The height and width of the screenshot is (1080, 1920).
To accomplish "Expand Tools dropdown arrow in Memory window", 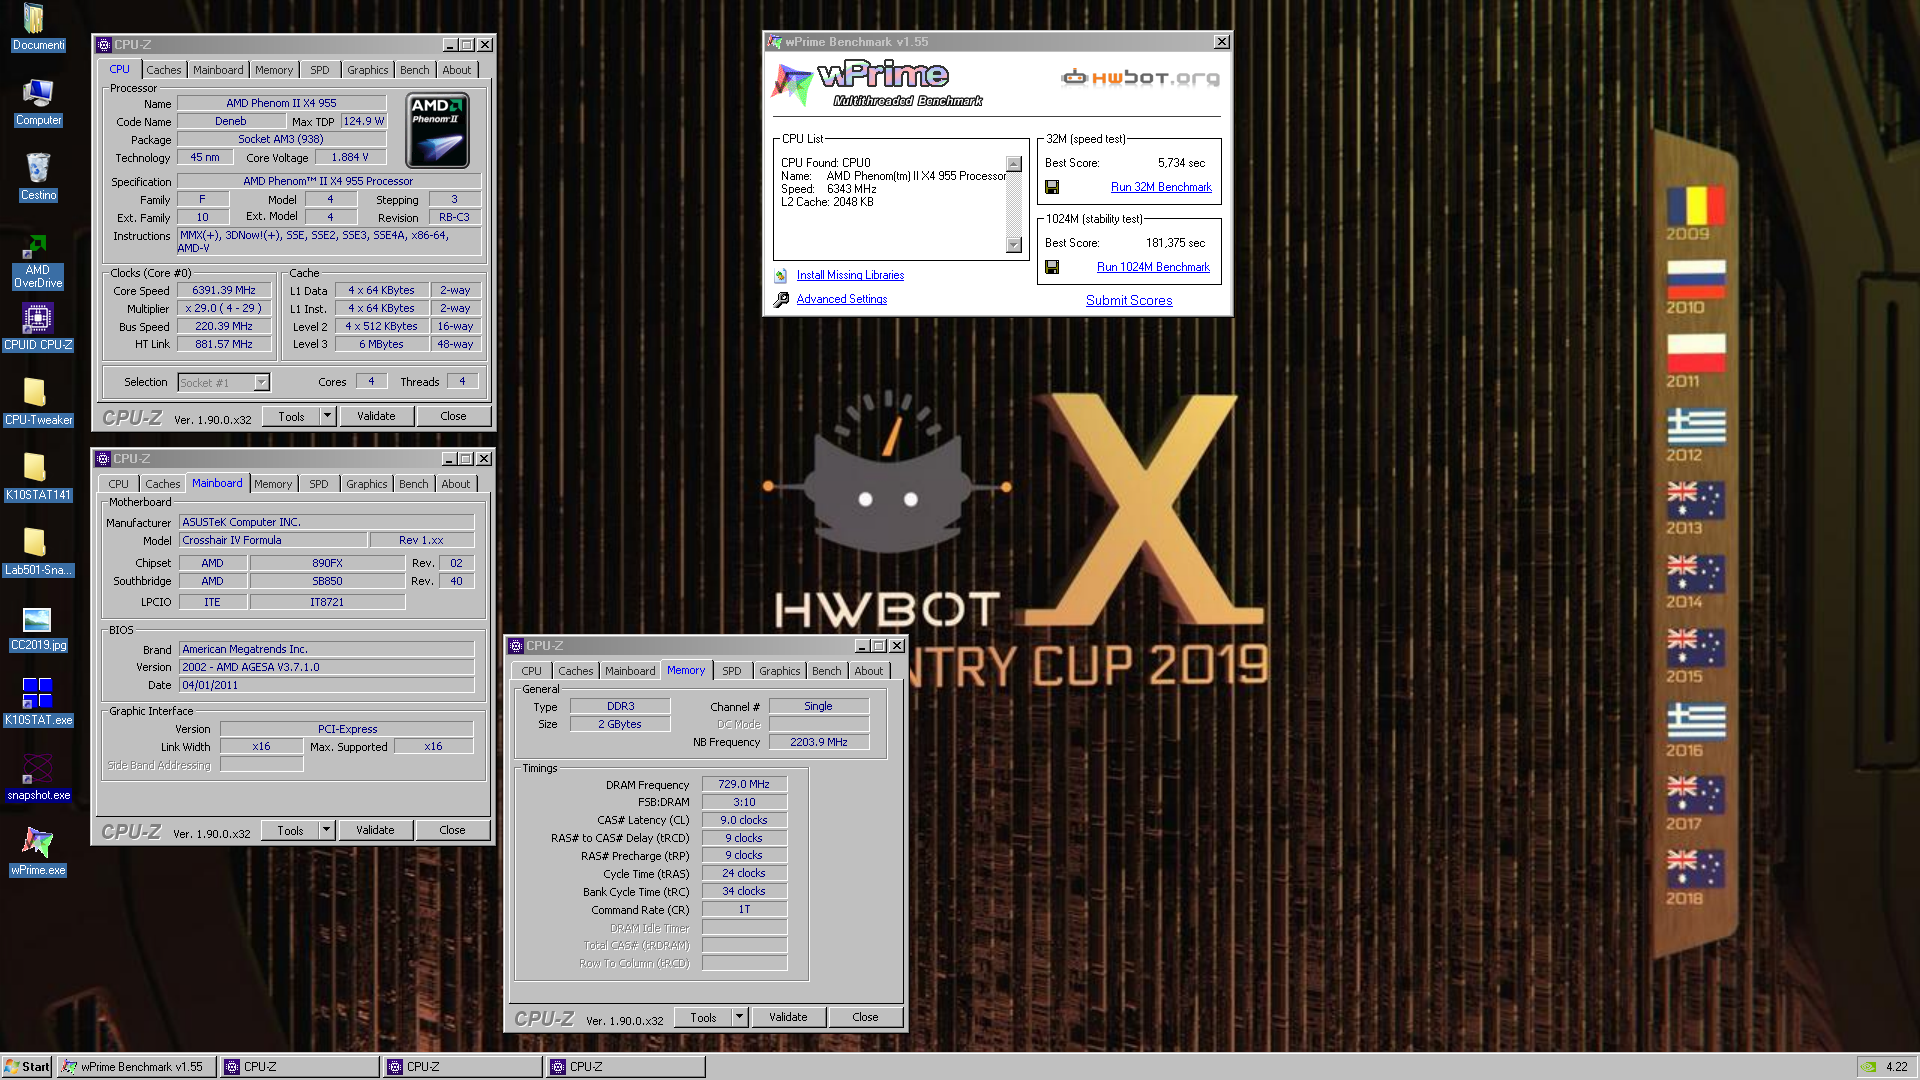I will (740, 1017).
